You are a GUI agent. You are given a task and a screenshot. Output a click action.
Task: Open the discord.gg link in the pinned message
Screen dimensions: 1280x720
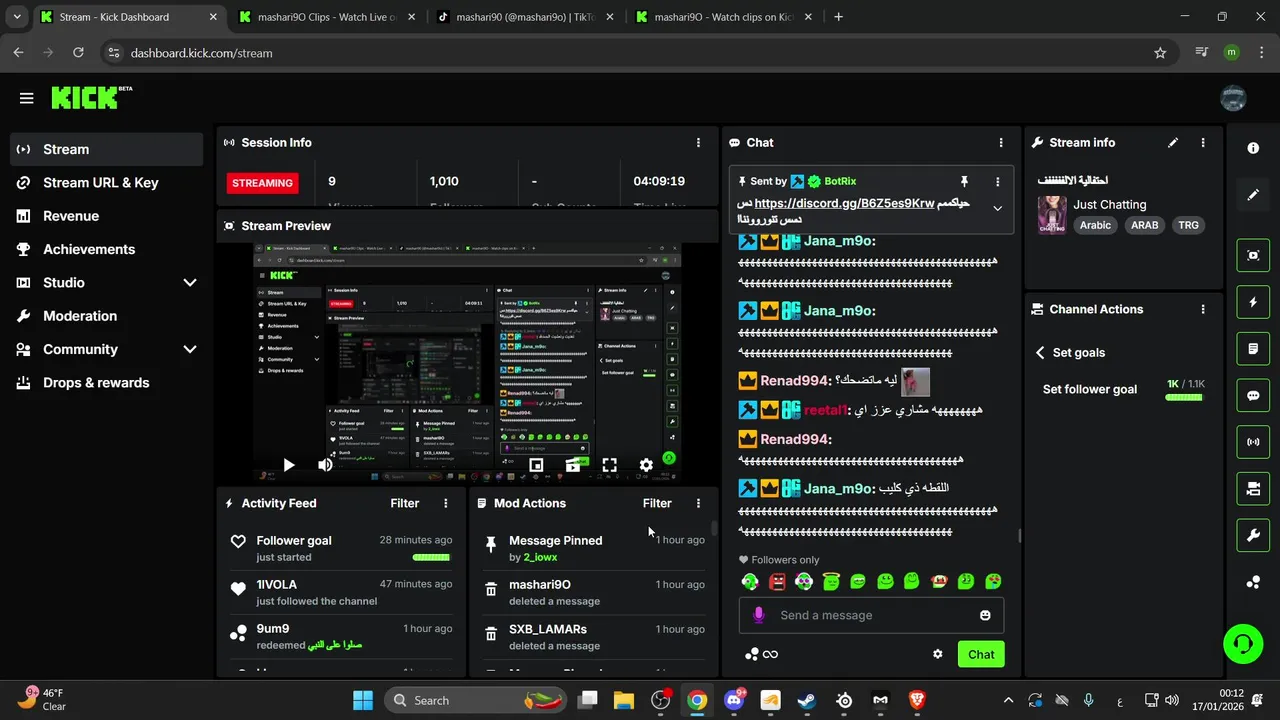coord(844,203)
